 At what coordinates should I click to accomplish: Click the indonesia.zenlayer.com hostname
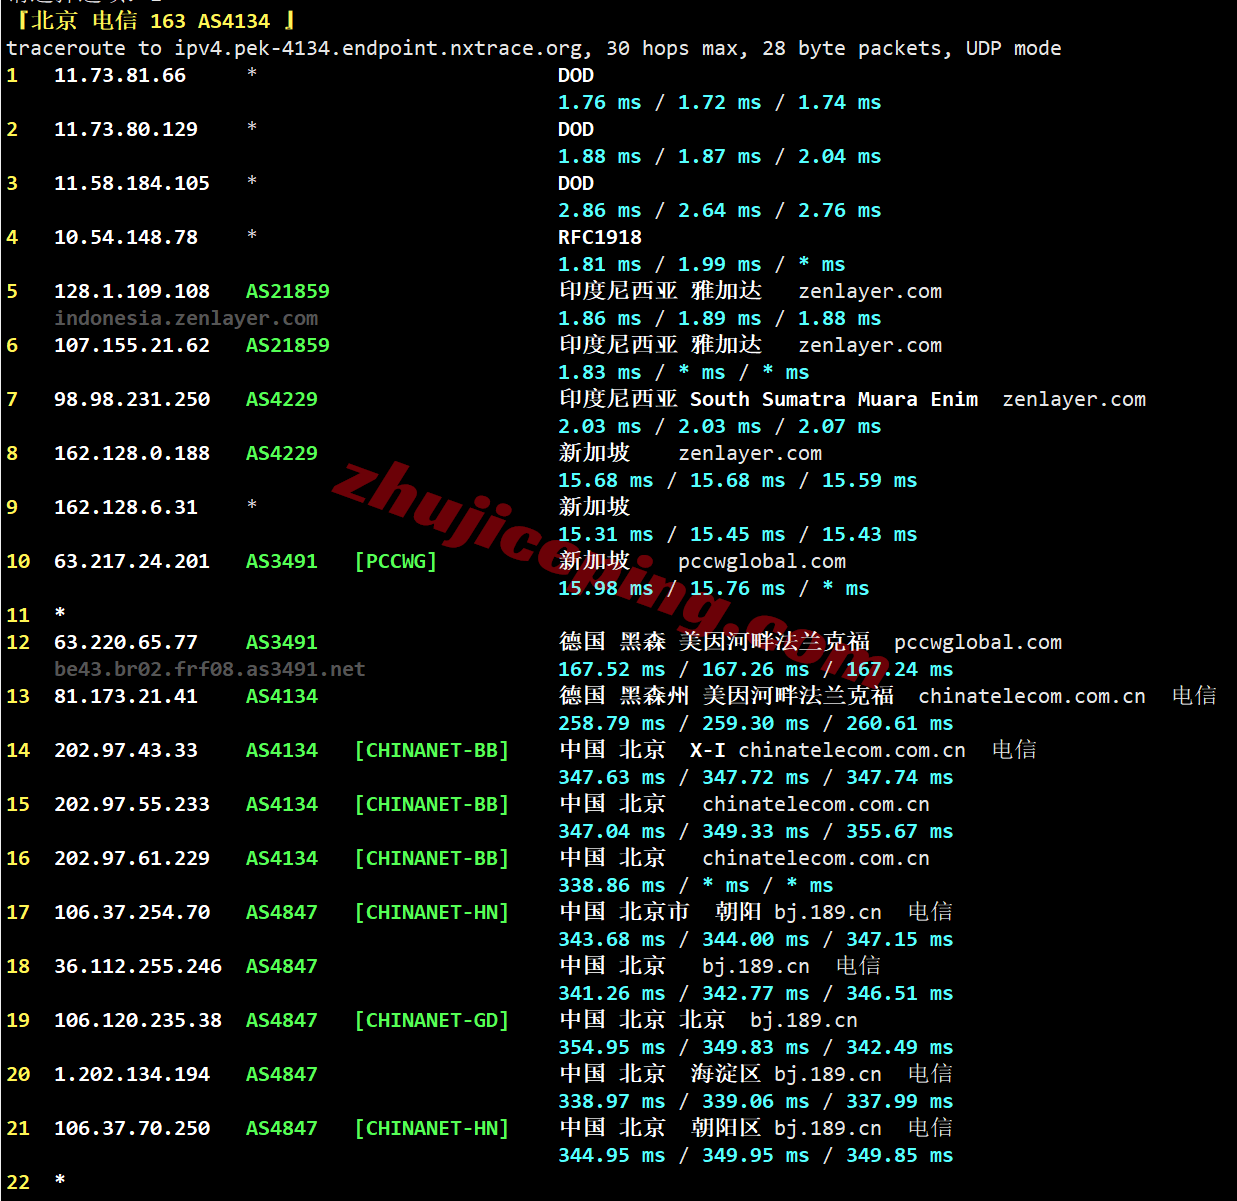tap(186, 318)
